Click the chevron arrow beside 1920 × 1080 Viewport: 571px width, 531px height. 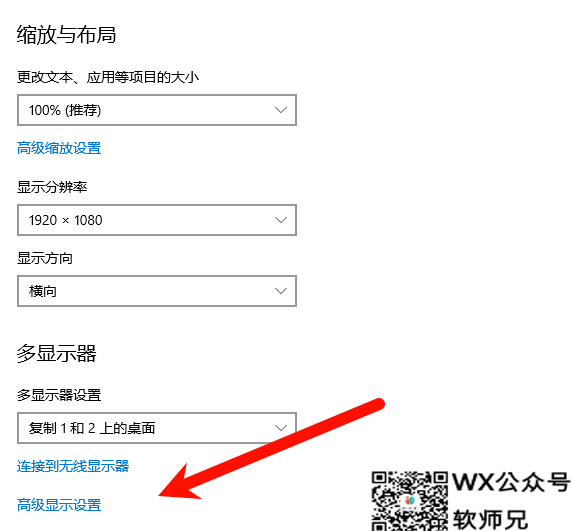281,220
